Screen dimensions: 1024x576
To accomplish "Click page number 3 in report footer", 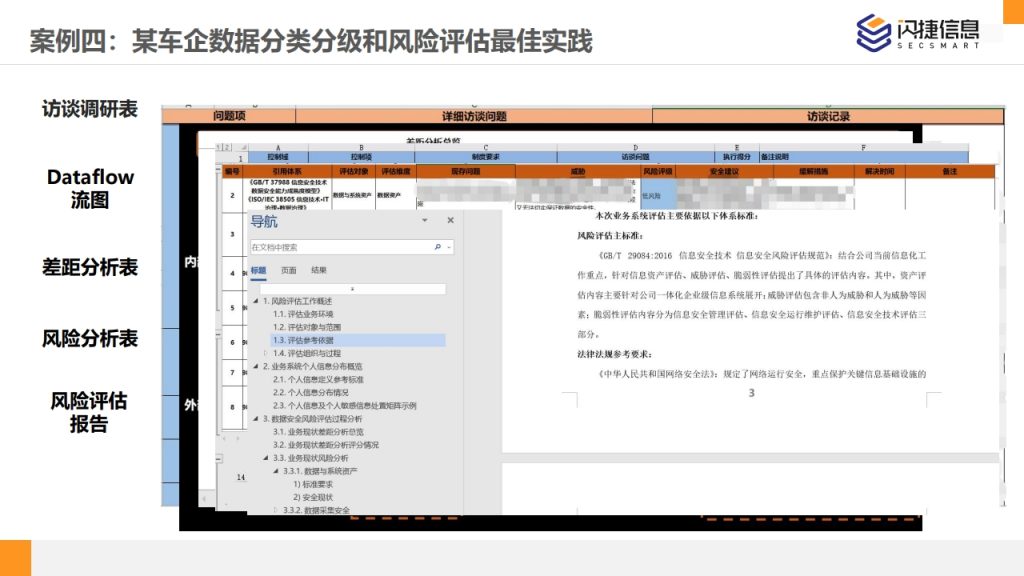I will tap(751, 393).
